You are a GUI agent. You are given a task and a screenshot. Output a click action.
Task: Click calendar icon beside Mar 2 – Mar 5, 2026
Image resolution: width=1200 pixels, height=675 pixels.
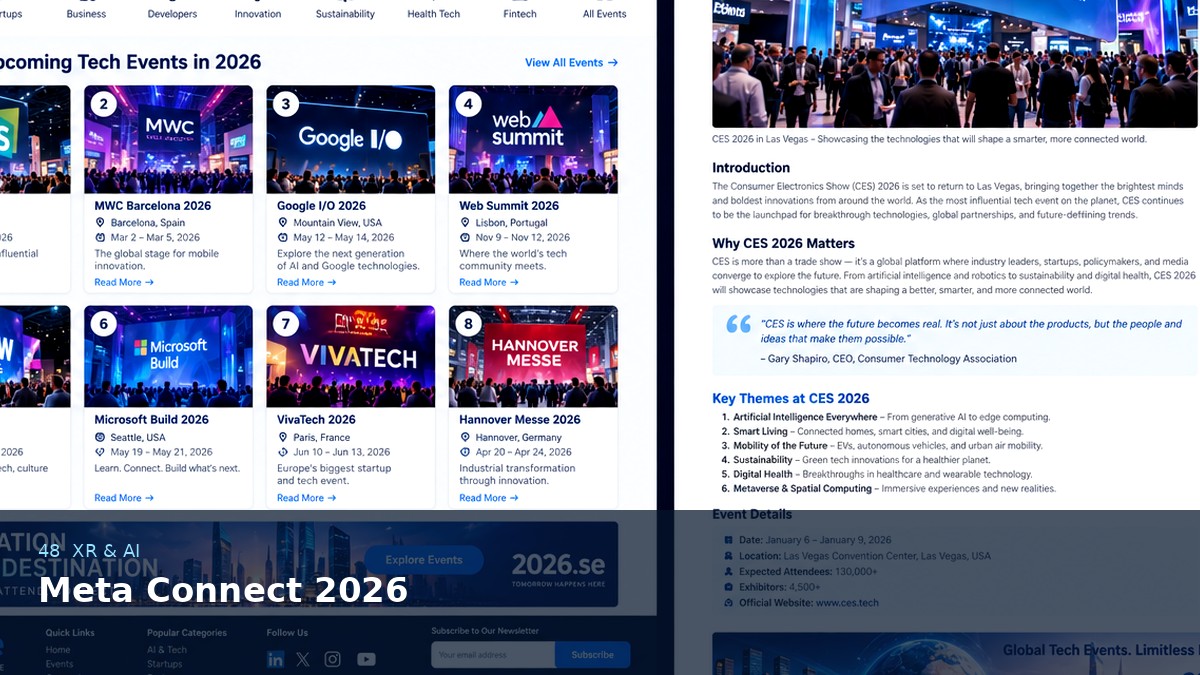[x=100, y=238]
